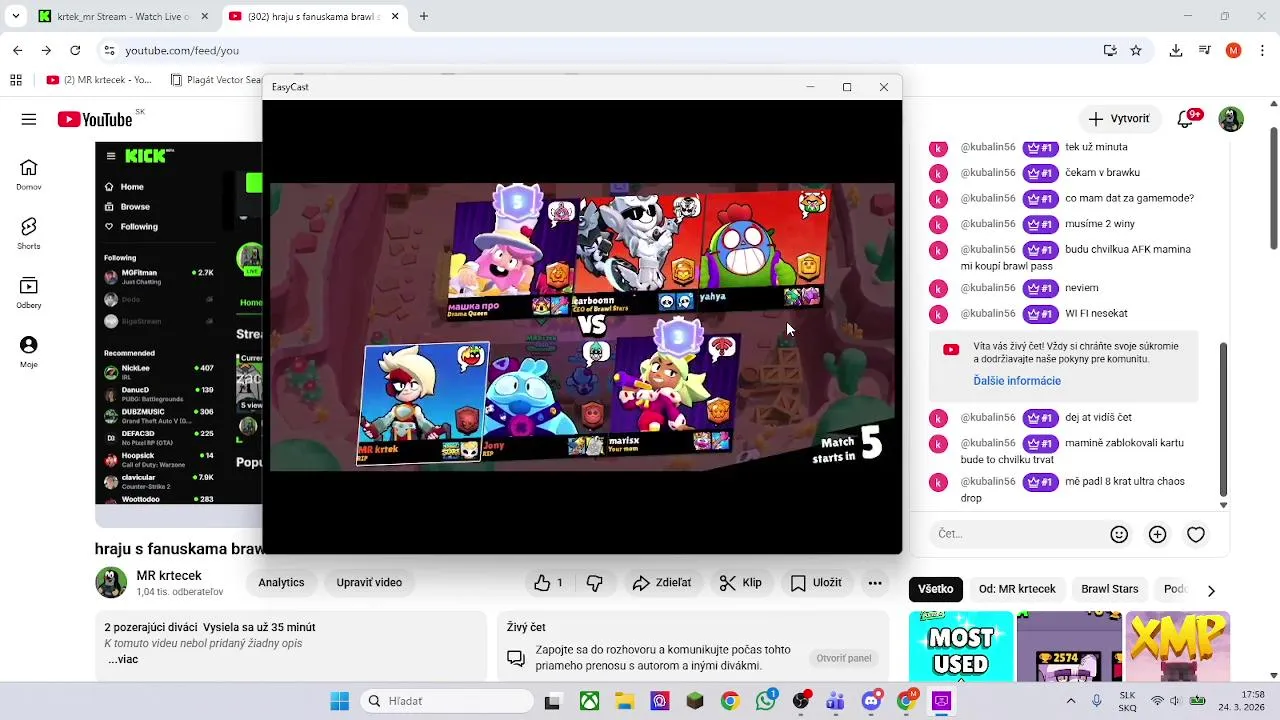1280x720 pixels.
Task: Click Otvoriť panel for live chat
Action: 844,658
